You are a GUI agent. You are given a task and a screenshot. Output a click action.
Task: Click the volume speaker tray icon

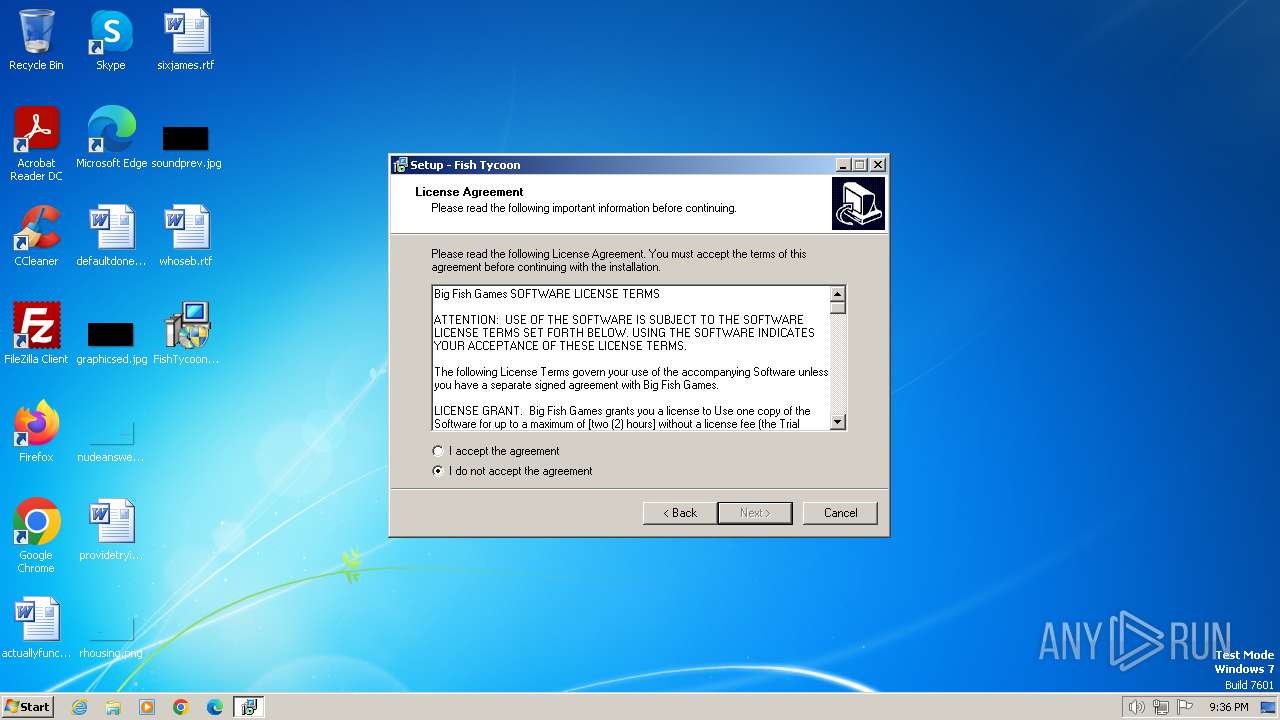click(1136, 707)
